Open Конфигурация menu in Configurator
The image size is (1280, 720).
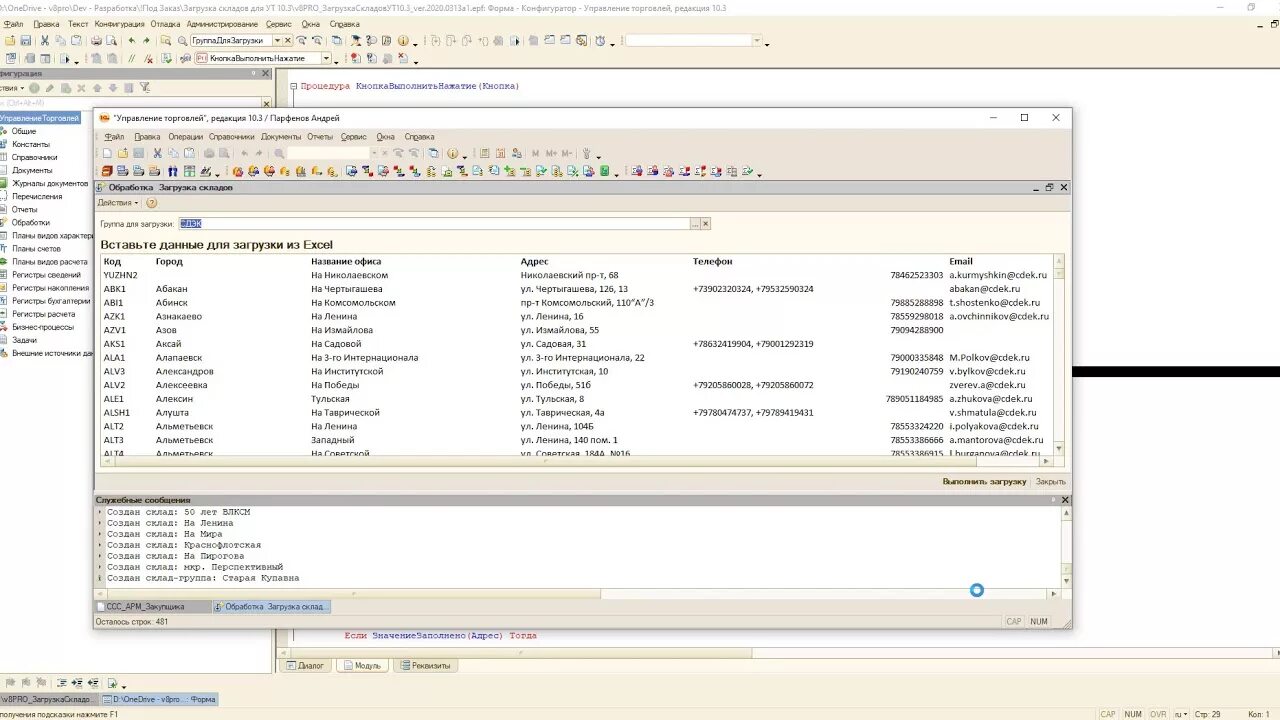[120, 24]
